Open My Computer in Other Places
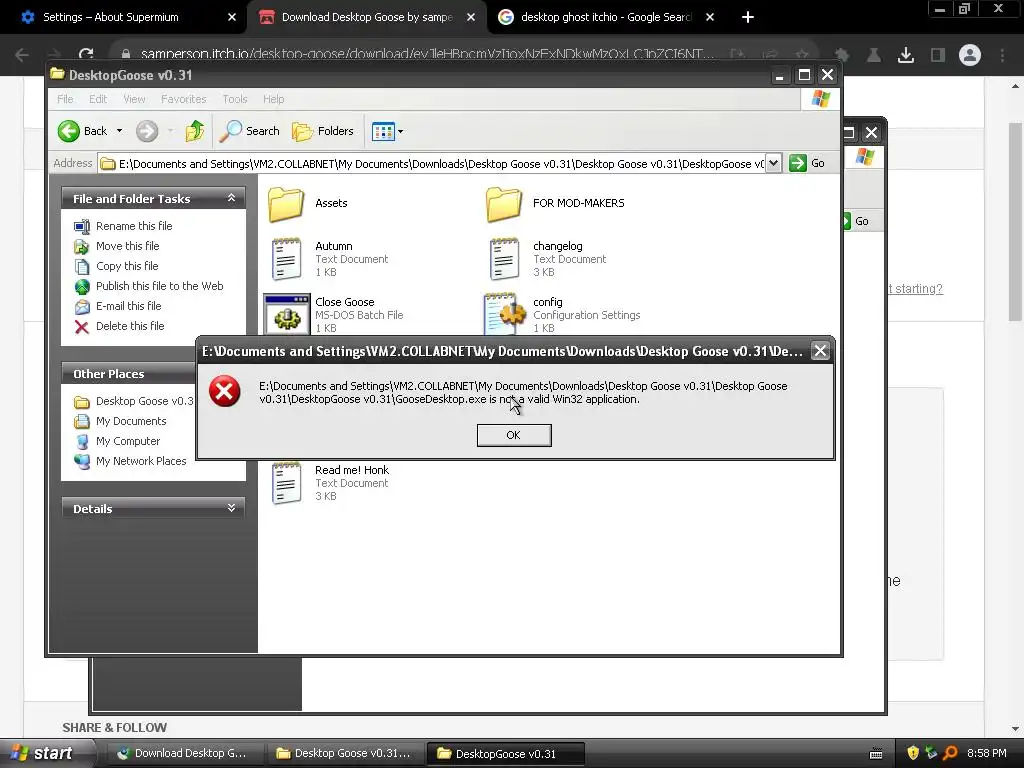The width and height of the screenshot is (1024, 768). click(127, 441)
